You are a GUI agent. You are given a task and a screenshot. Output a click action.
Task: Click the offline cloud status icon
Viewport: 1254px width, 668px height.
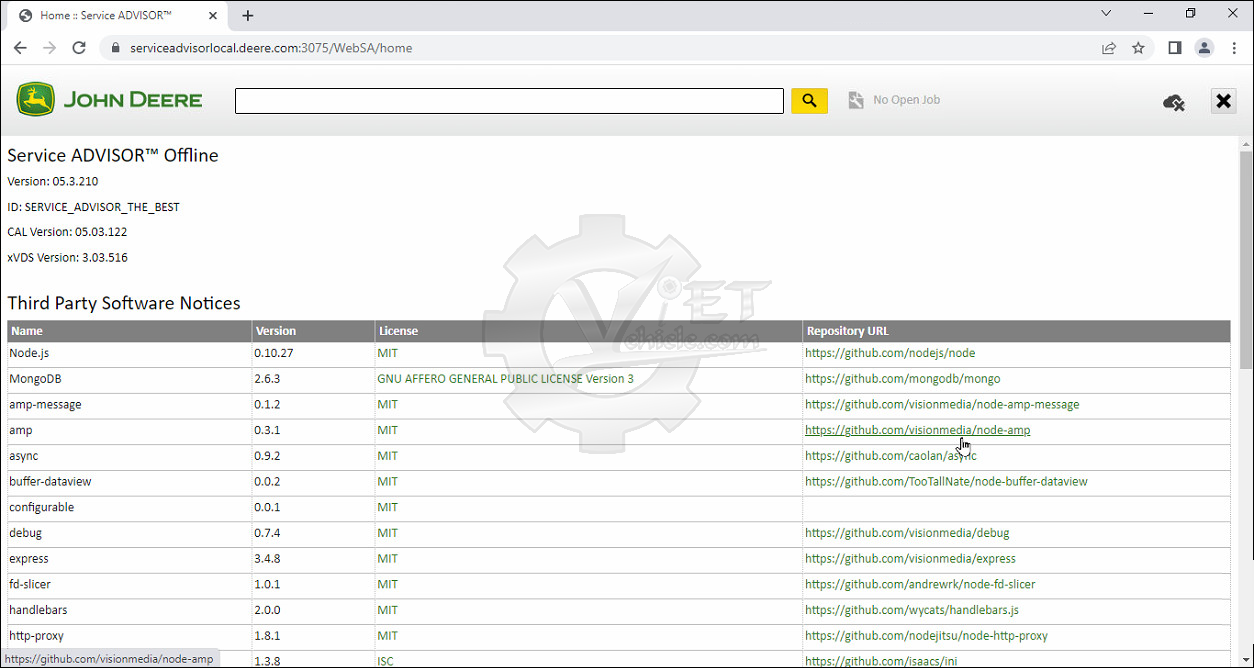(1174, 102)
